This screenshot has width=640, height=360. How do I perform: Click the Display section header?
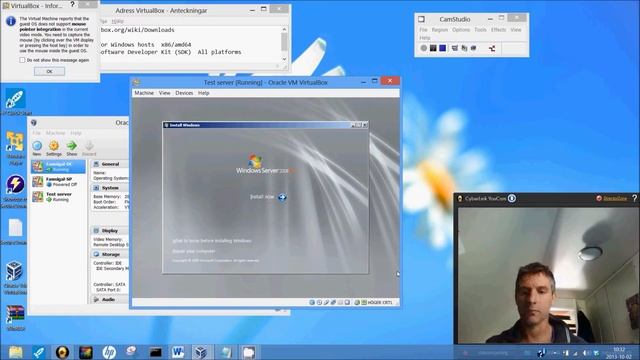[109, 231]
